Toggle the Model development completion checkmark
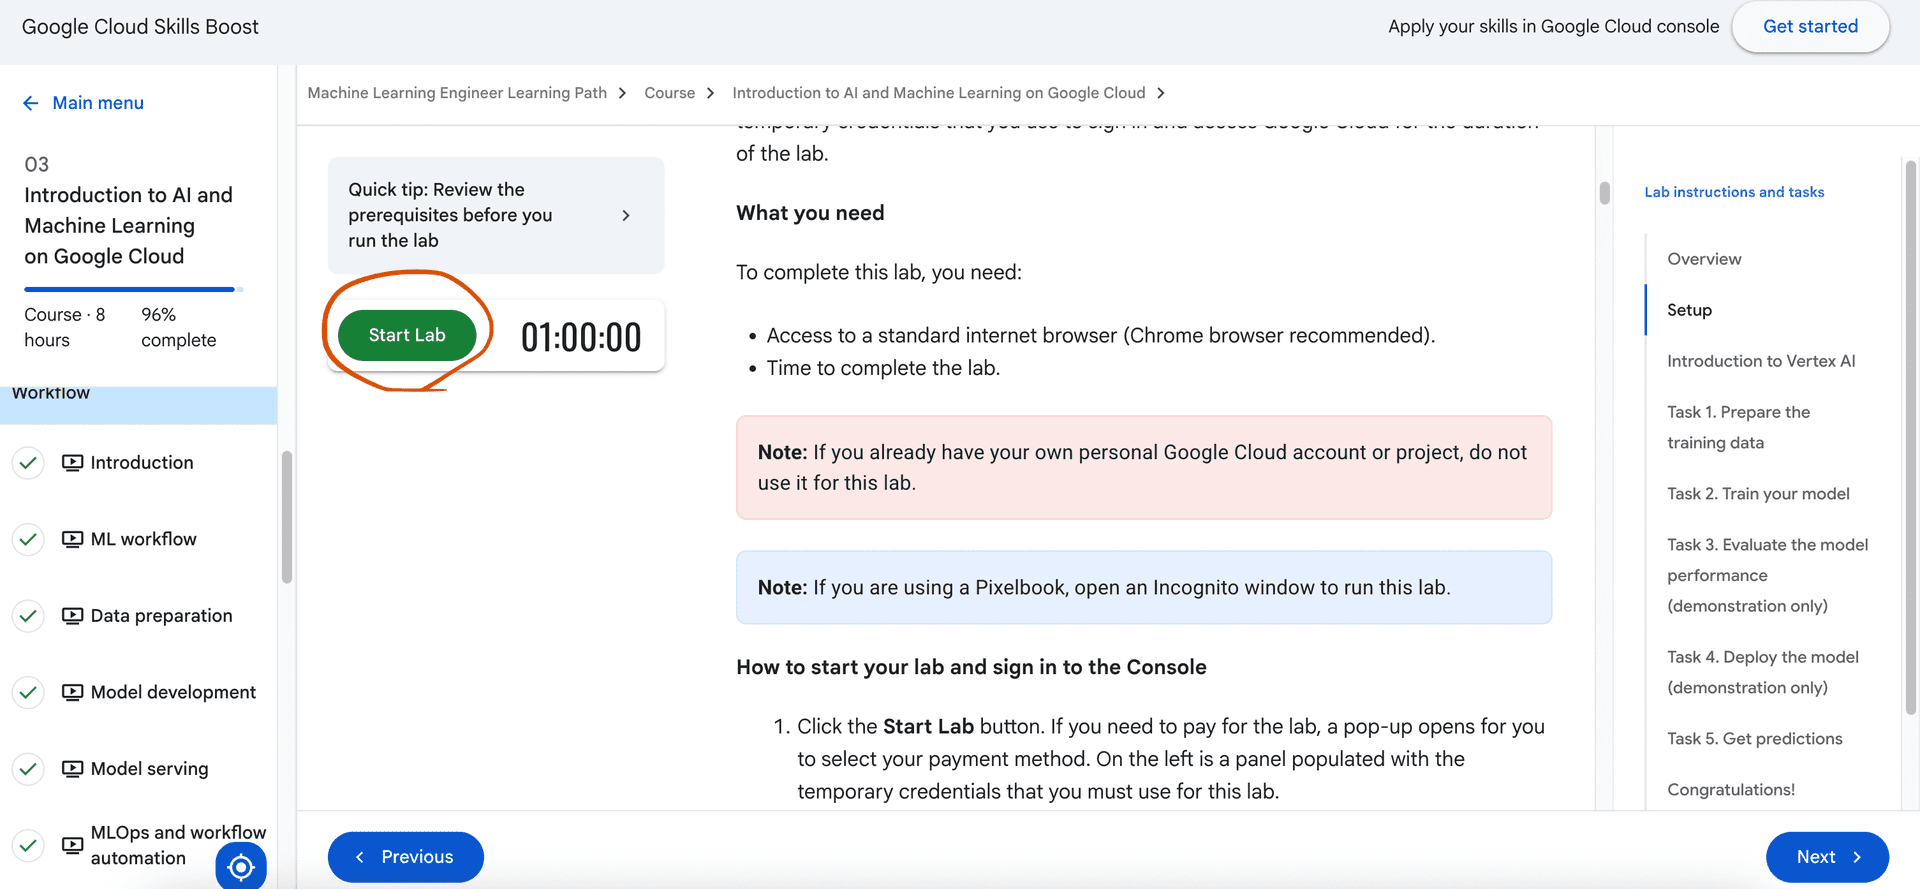This screenshot has width=1920, height=889. pos(28,692)
